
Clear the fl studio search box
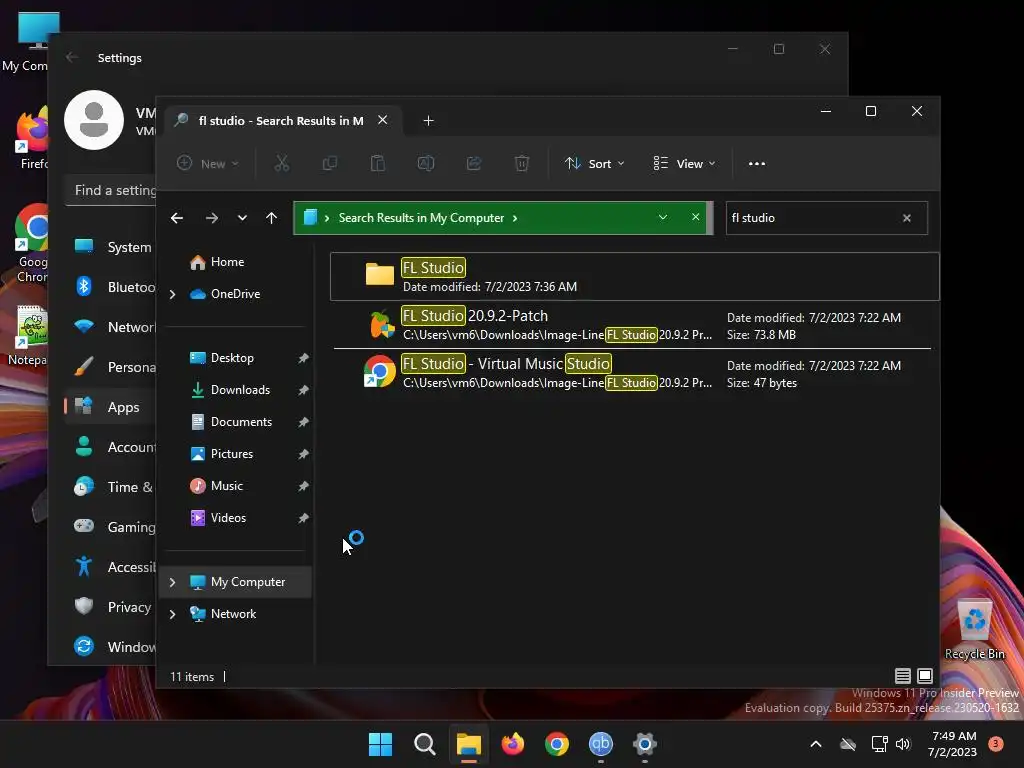coord(906,218)
